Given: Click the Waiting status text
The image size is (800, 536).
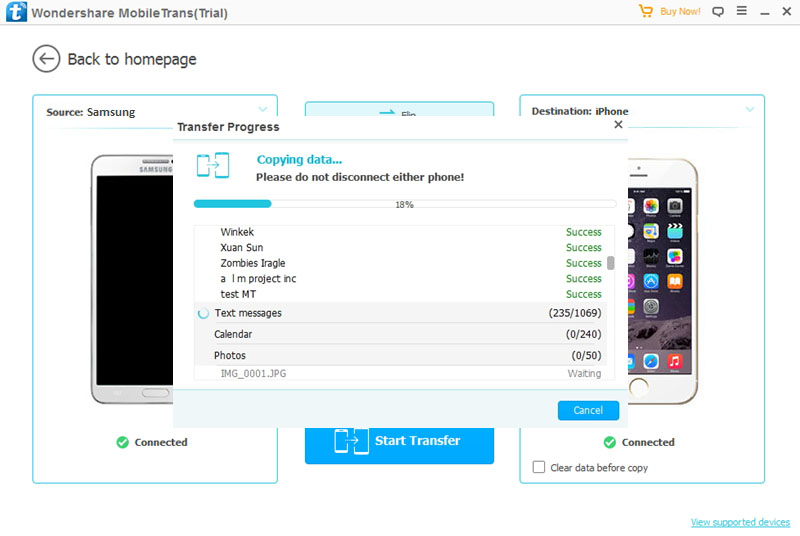Looking at the screenshot, I should 584,374.
